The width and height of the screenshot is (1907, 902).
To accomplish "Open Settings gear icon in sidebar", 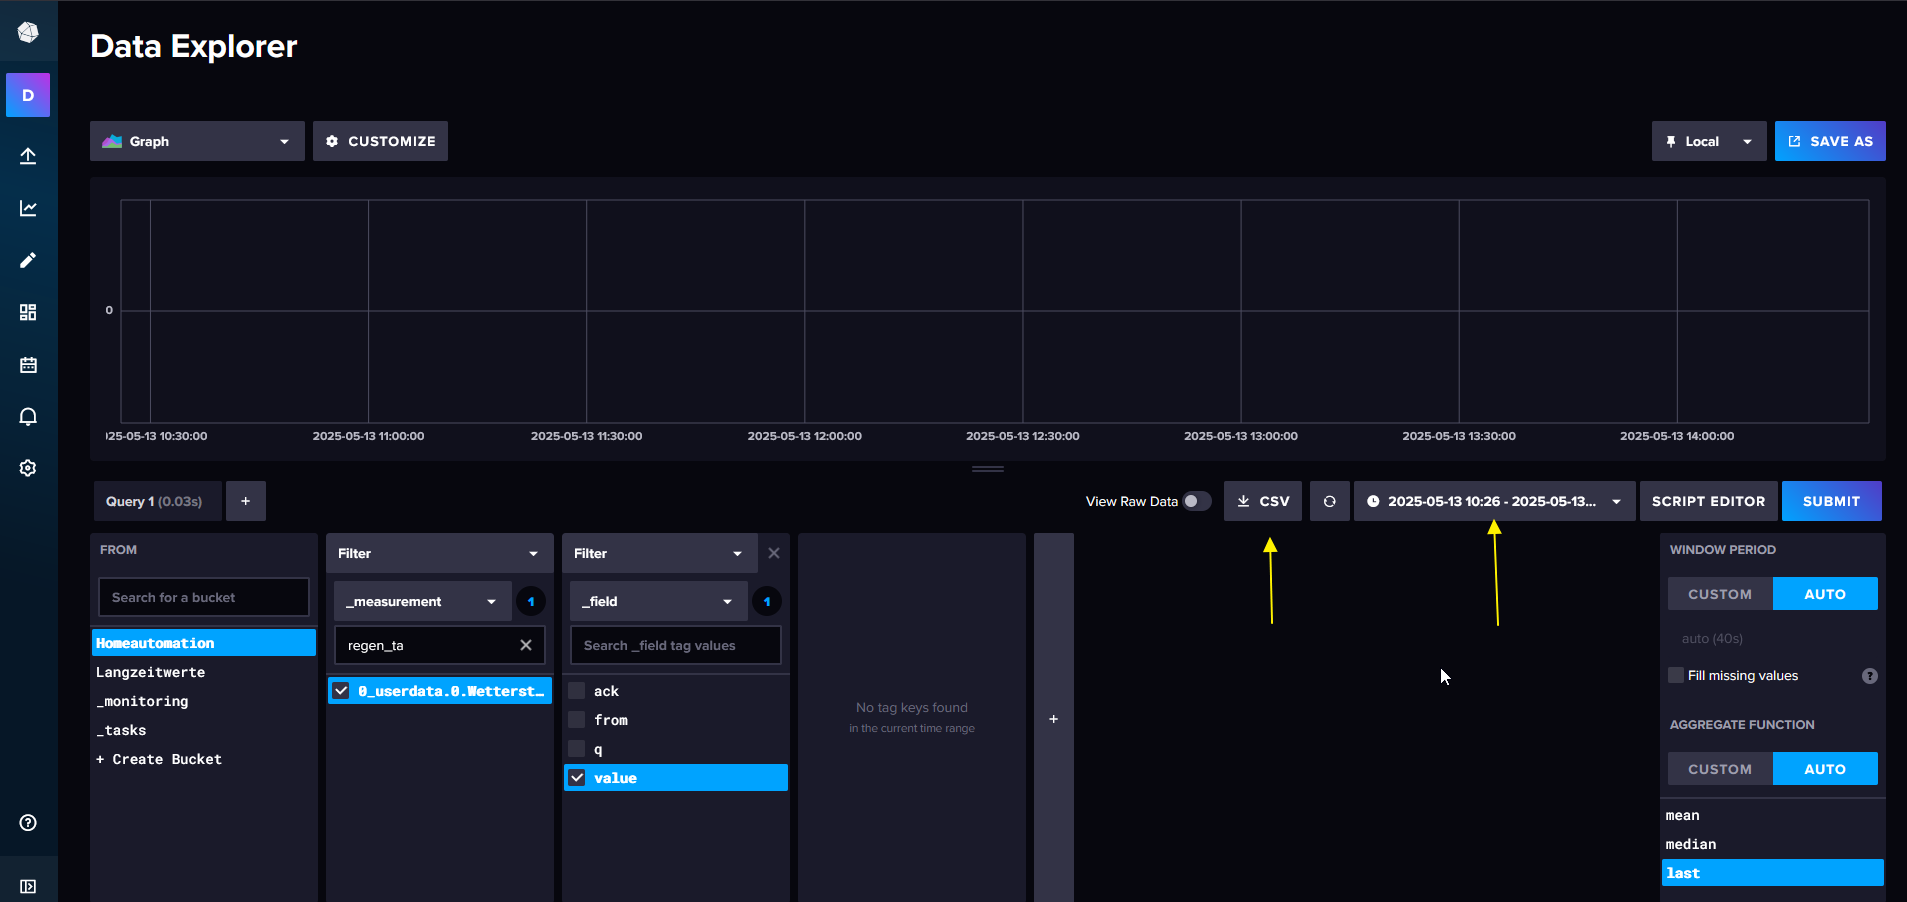I will point(28,468).
